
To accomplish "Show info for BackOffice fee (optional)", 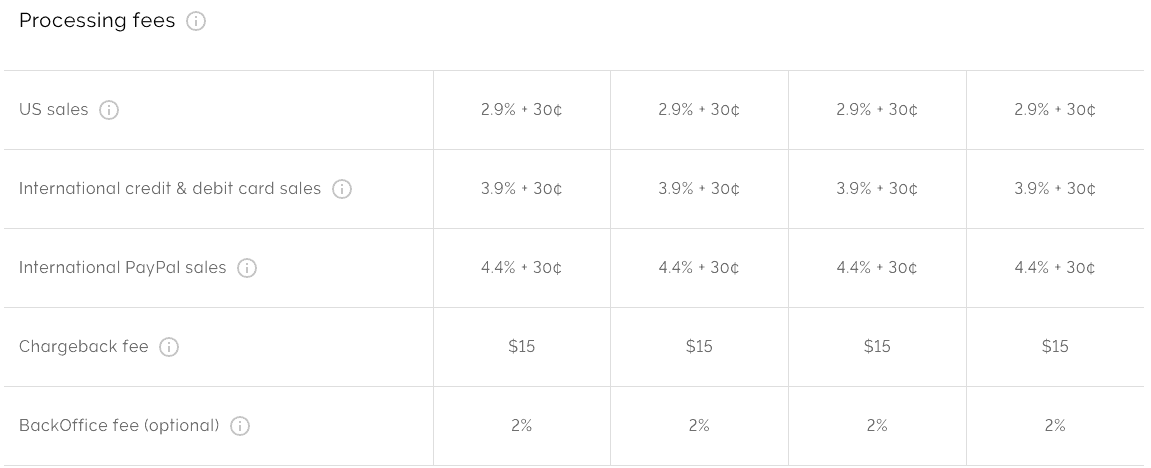I will point(240,426).
